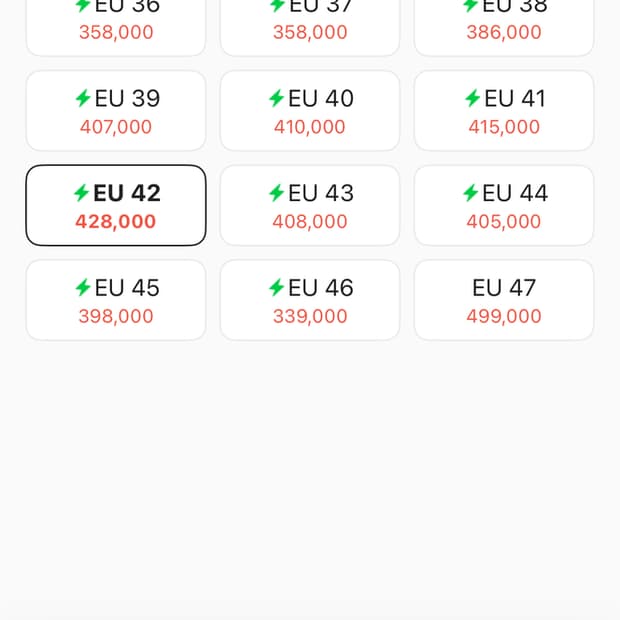
Task: Tap the lowest price 339,000
Action: tap(310, 316)
